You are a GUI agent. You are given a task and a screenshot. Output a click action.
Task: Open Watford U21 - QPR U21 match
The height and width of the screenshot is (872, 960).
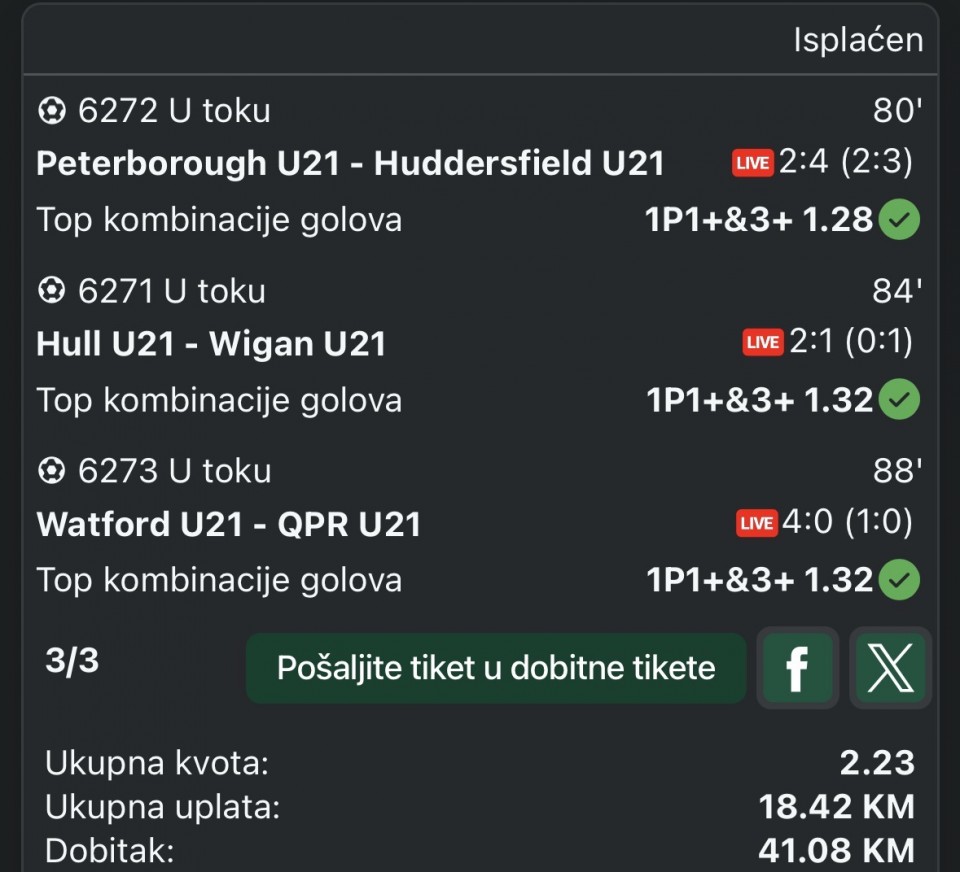[x=228, y=524]
